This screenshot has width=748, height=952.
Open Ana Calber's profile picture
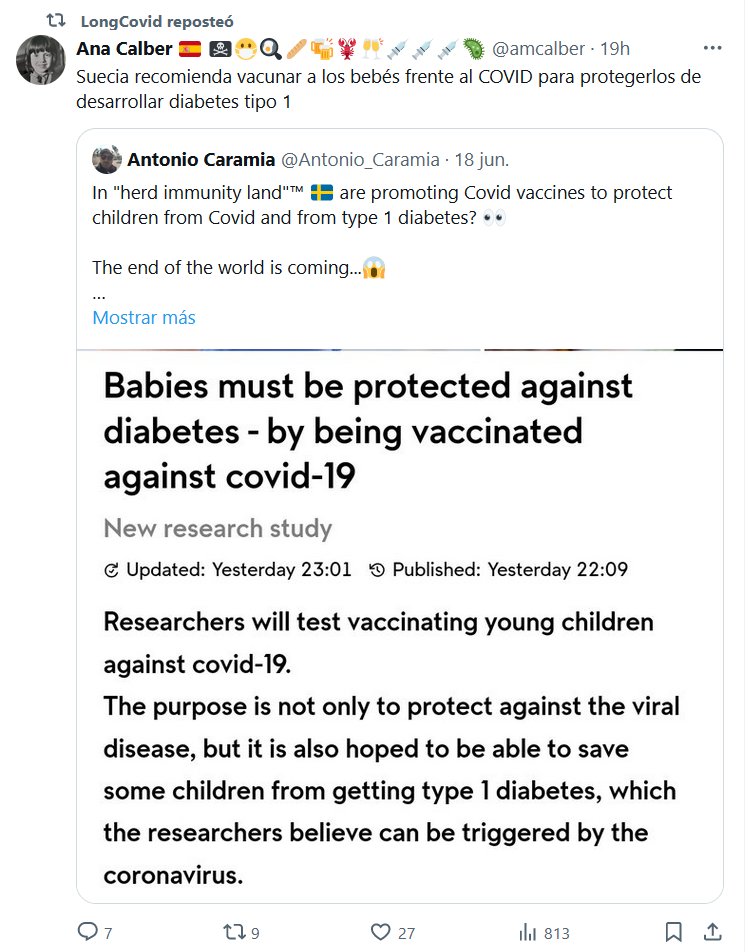pyautogui.click(x=41, y=60)
